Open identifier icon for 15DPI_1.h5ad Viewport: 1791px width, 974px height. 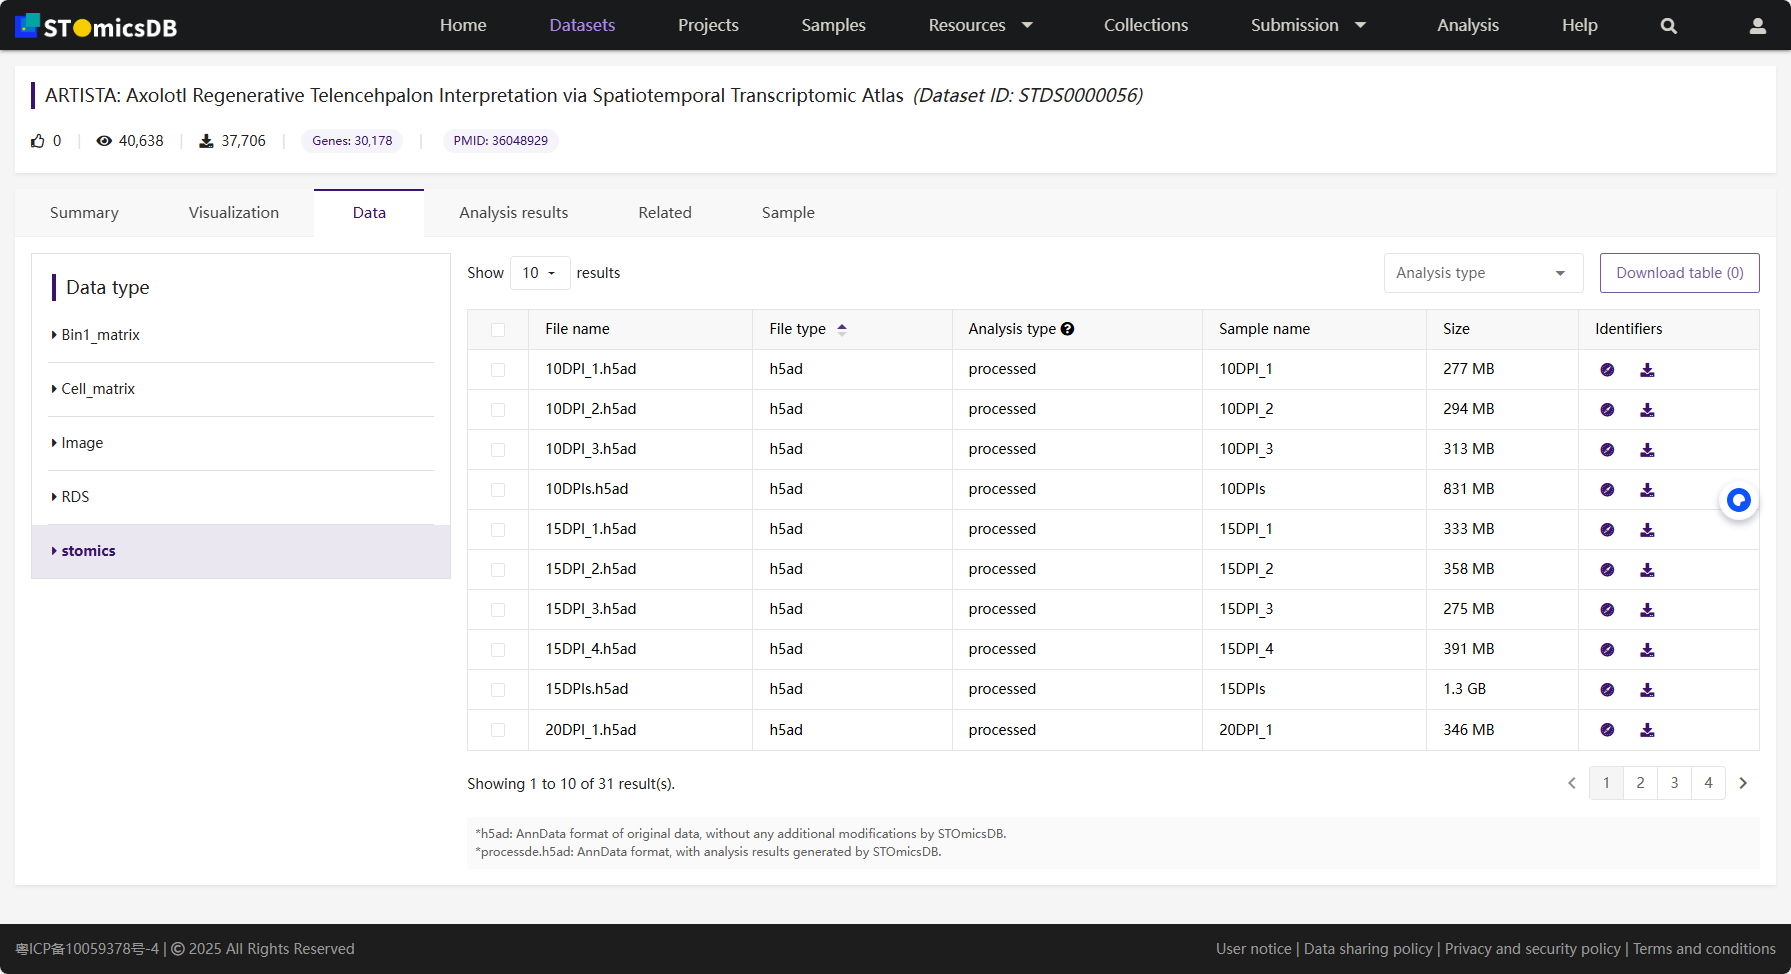pos(1607,530)
